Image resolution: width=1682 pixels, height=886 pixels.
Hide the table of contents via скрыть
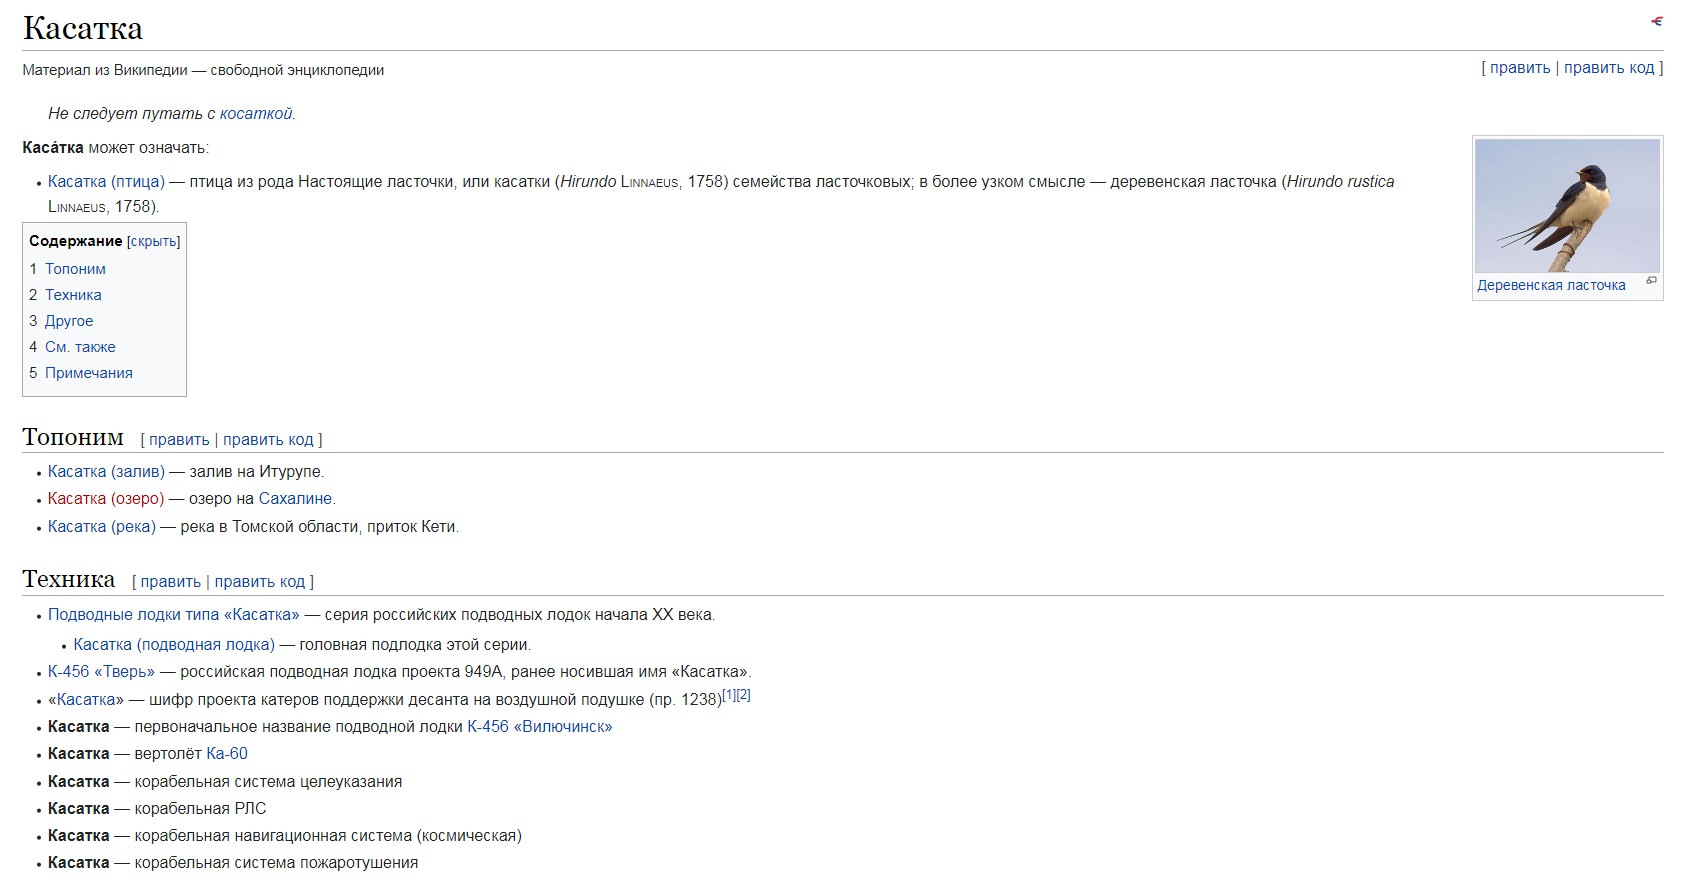[153, 242]
